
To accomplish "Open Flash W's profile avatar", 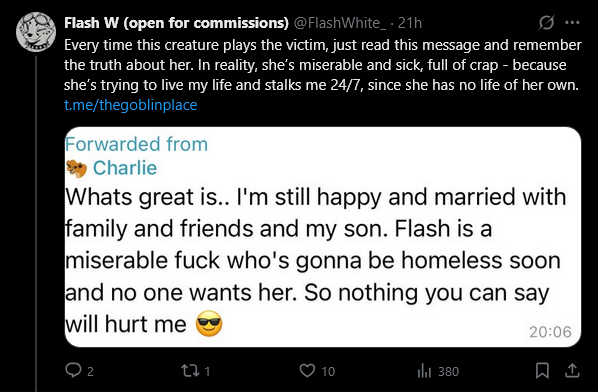I will pos(36,32).
